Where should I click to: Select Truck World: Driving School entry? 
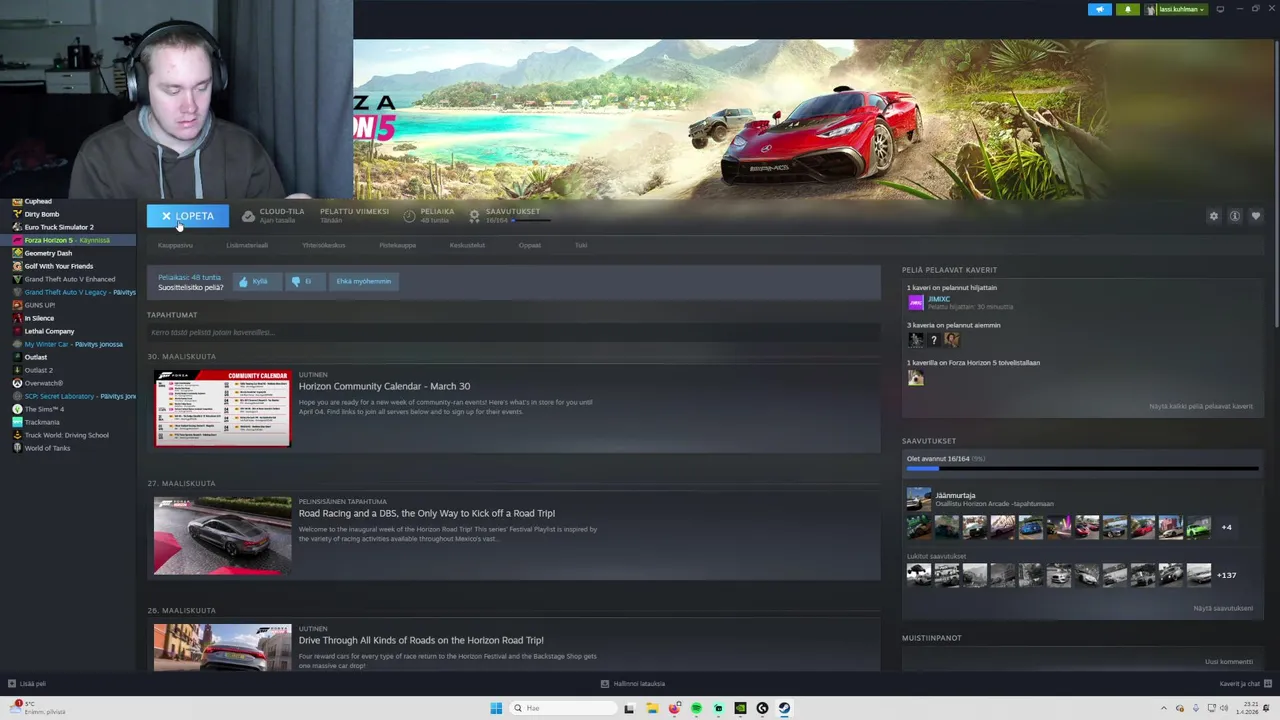click(x=66, y=435)
